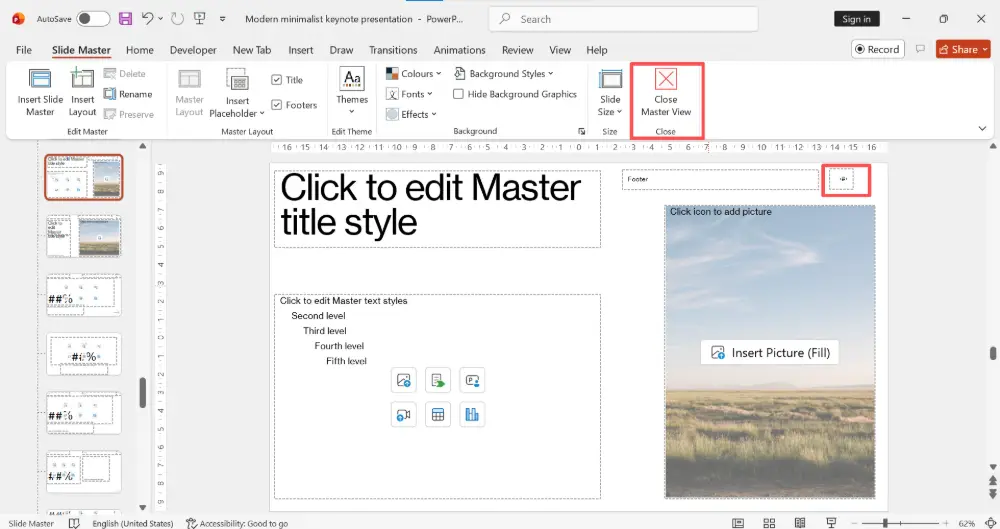Start presentation from beginning icon

[x=200, y=19]
